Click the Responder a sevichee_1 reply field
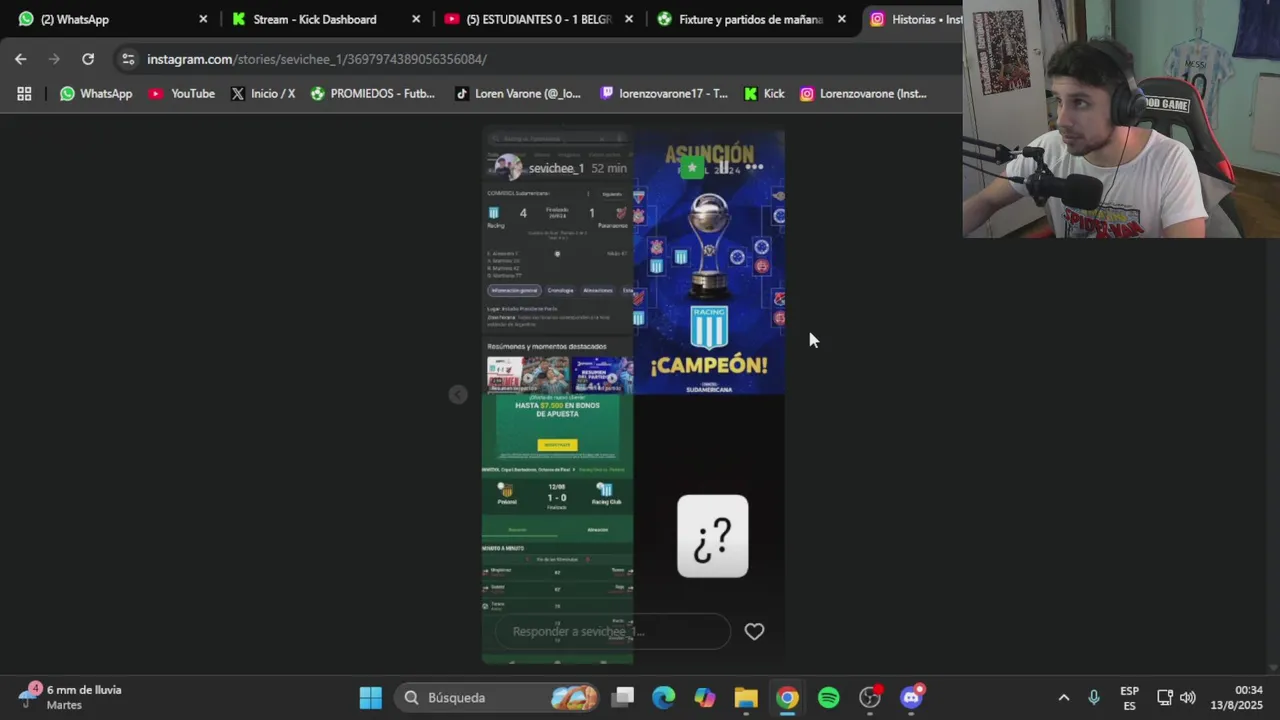This screenshot has height=720, width=1280. tap(612, 631)
